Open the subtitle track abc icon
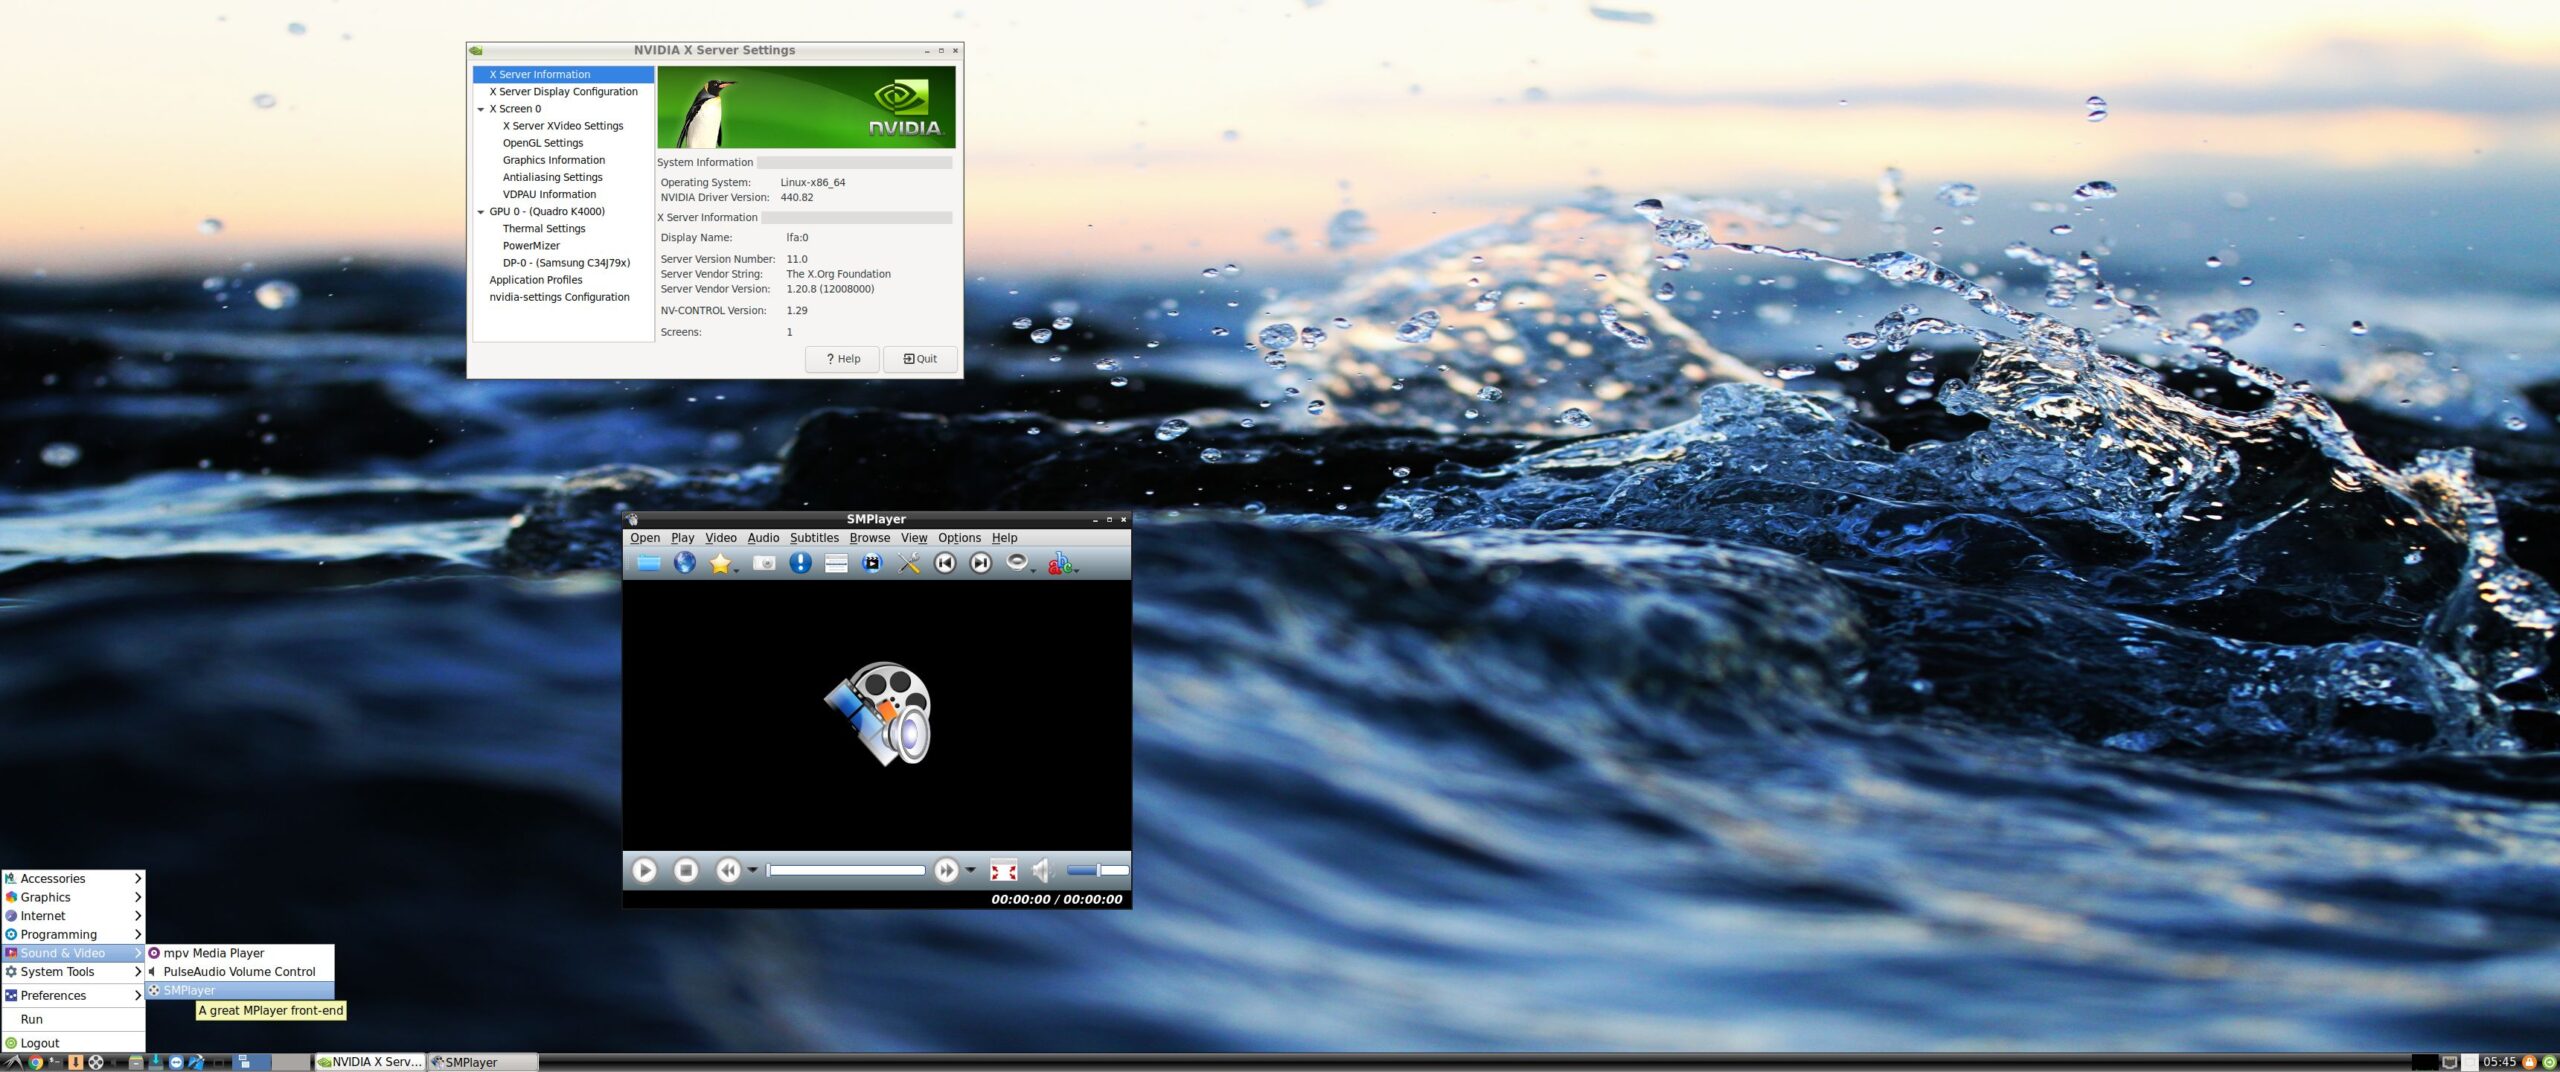Viewport: 2560px width, 1072px height. [x=1059, y=563]
